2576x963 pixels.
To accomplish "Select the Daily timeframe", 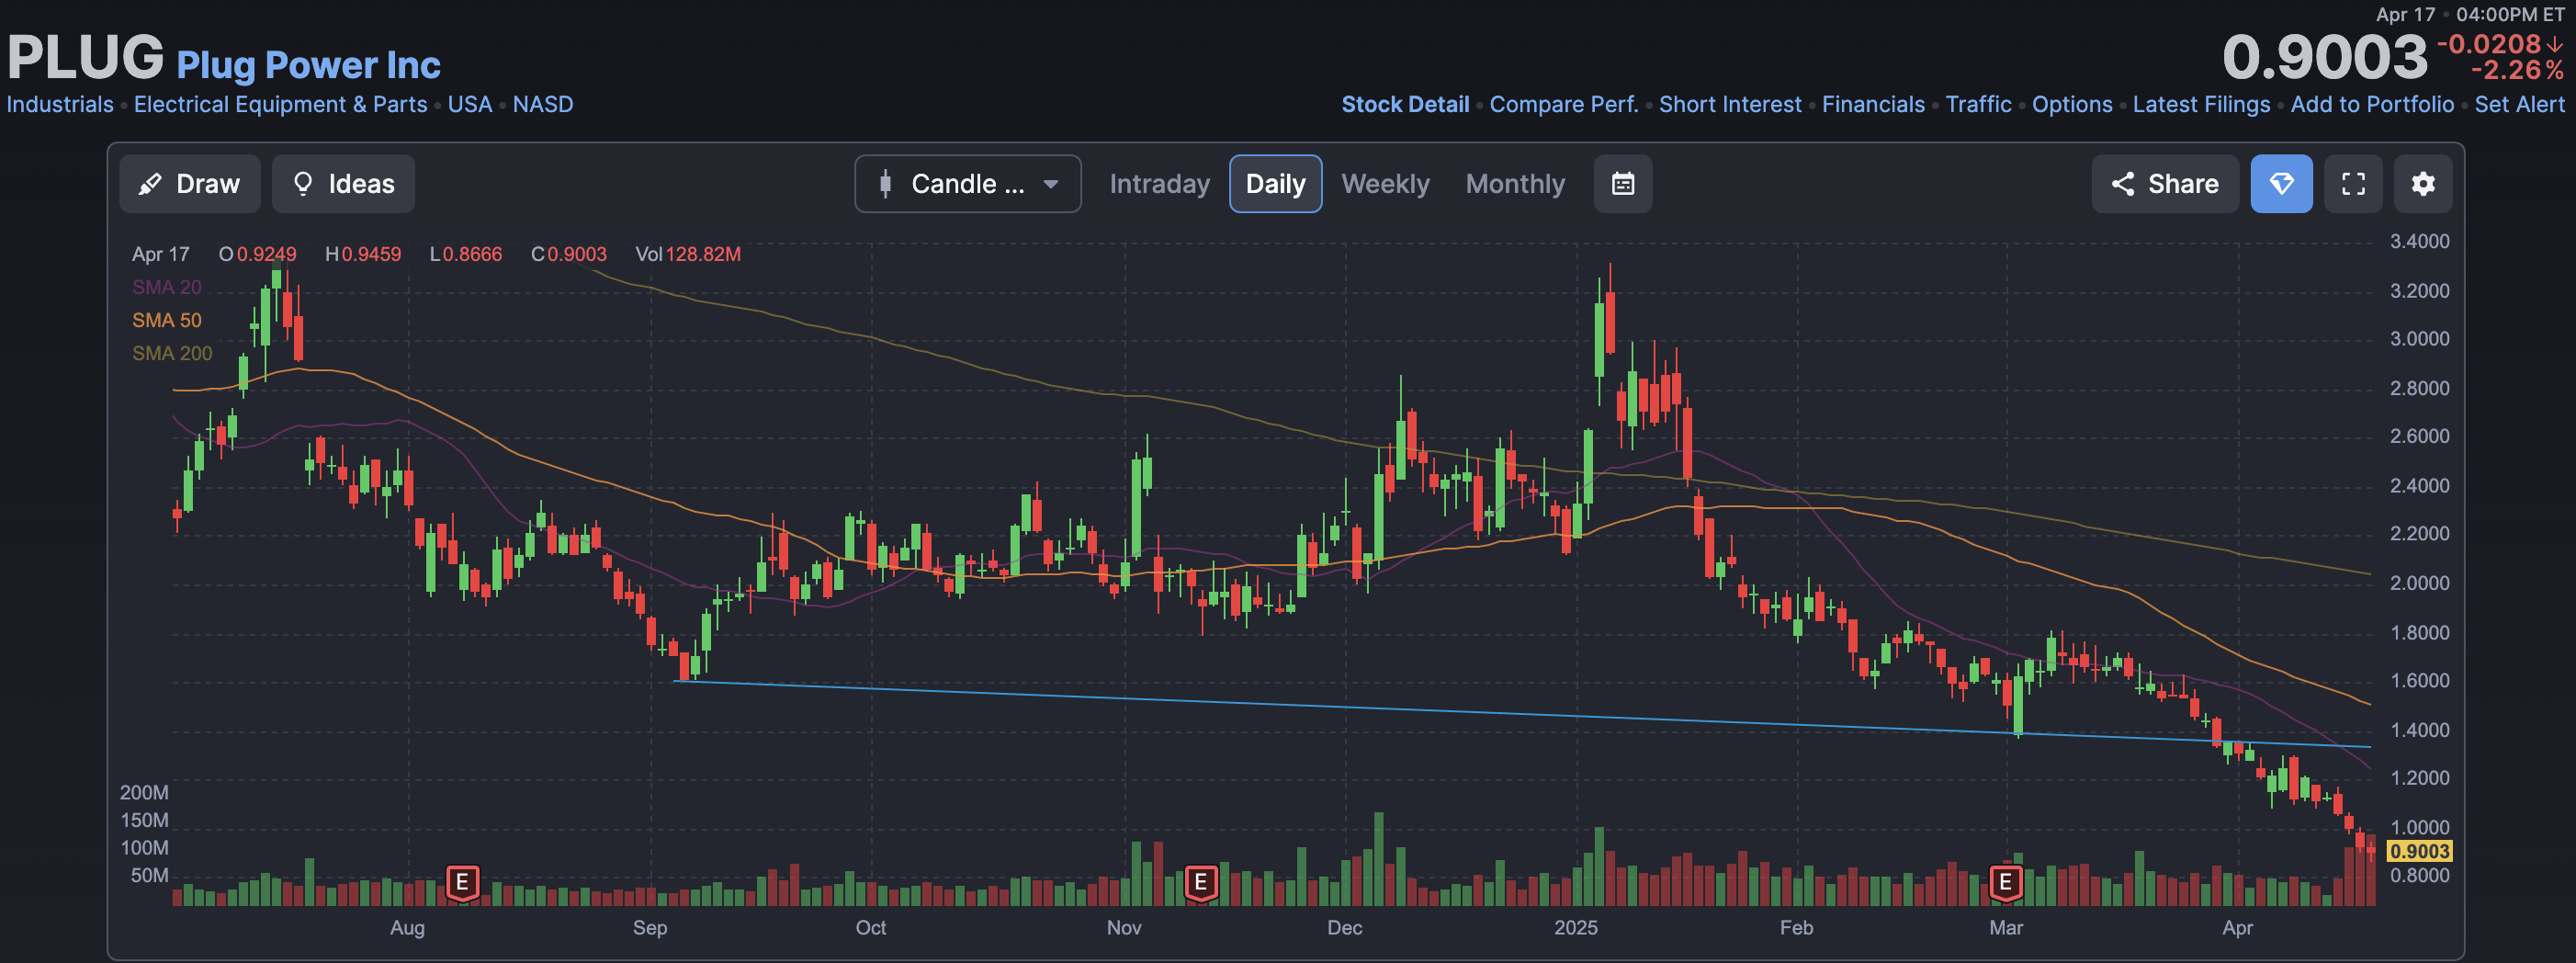I will pyautogui.click(x=1275, y=184).
